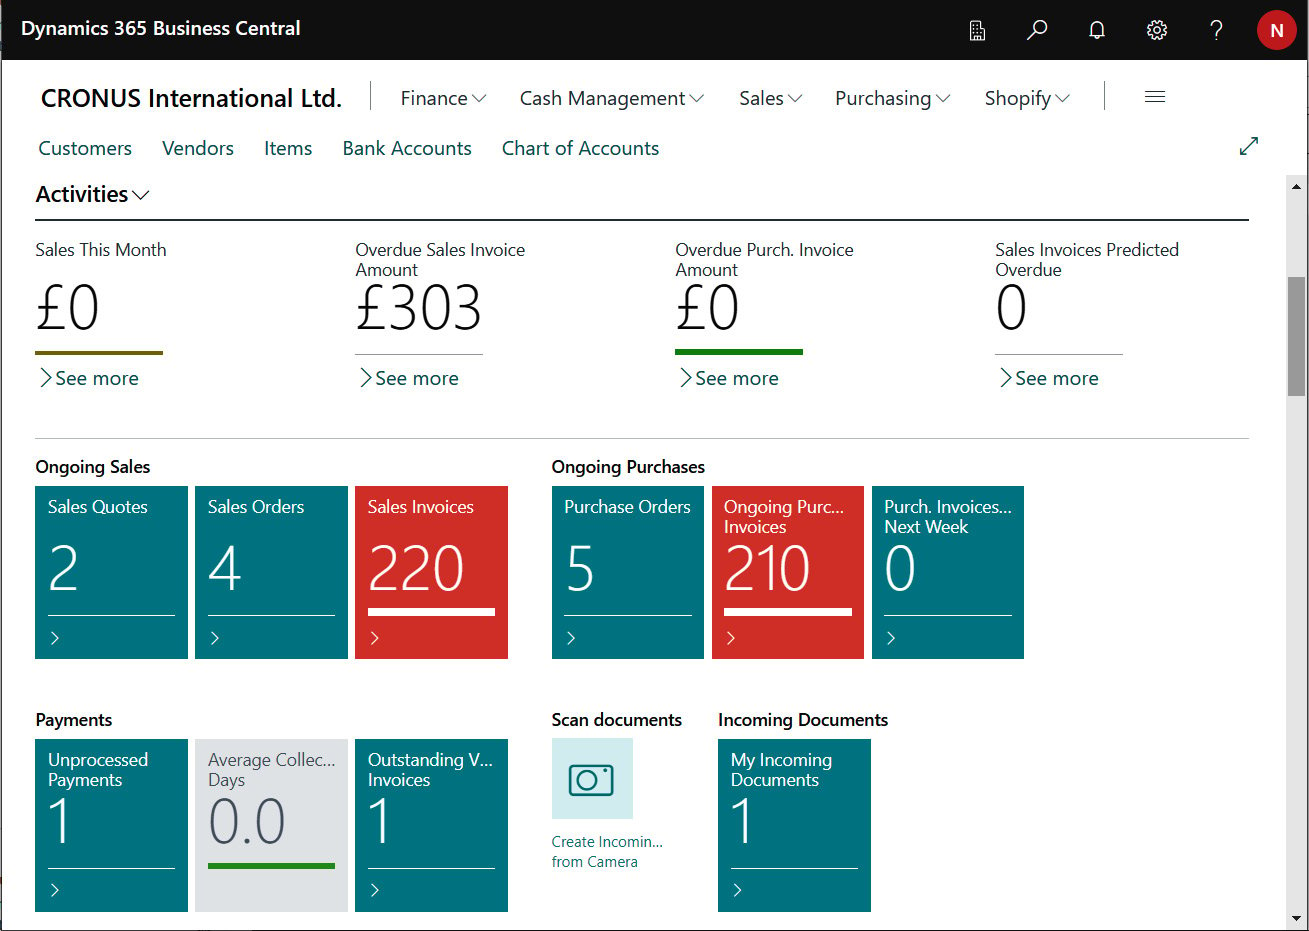Click the arrow in Sales Quotes tile
The height and width of the screenshot is (931, 1309).
55,638
